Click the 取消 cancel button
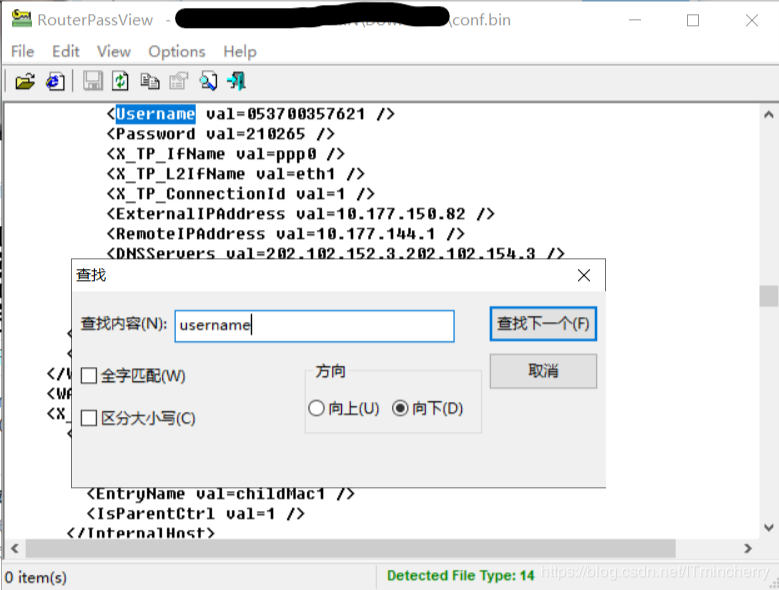Viewport: 779px width, 590px height. click(x=543, y=371)
